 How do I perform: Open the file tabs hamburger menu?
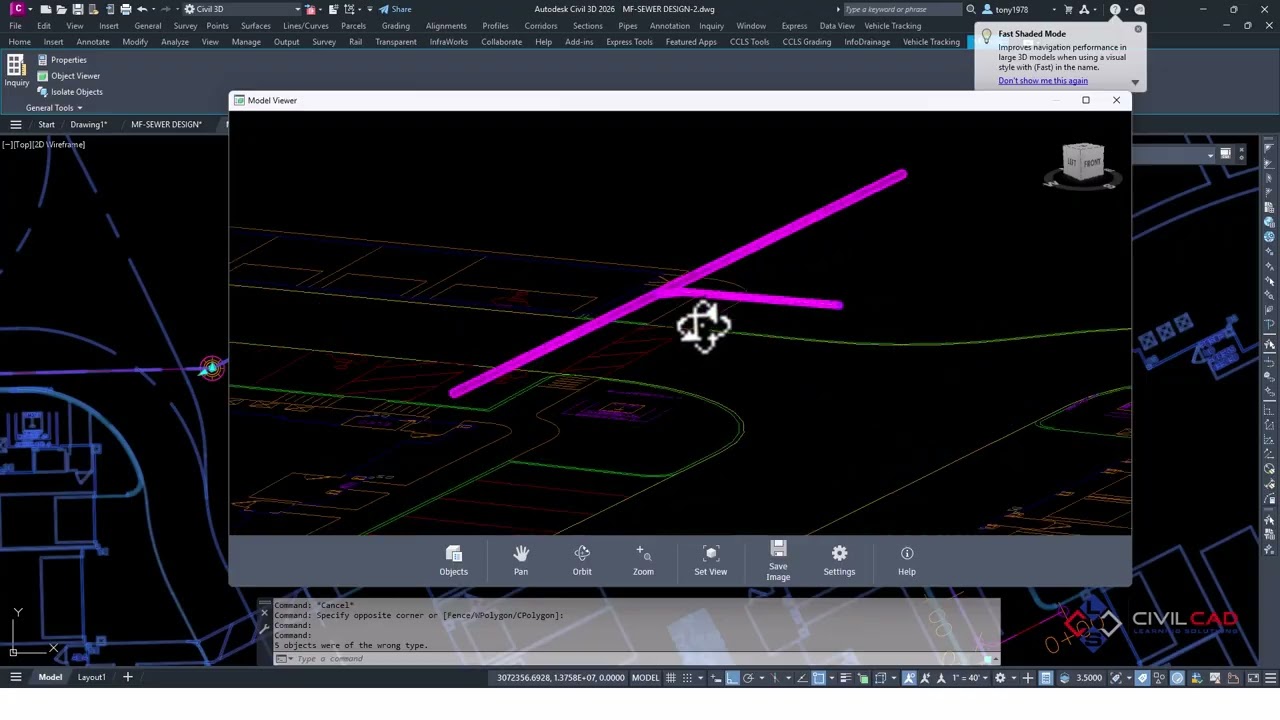click(16, 124)
